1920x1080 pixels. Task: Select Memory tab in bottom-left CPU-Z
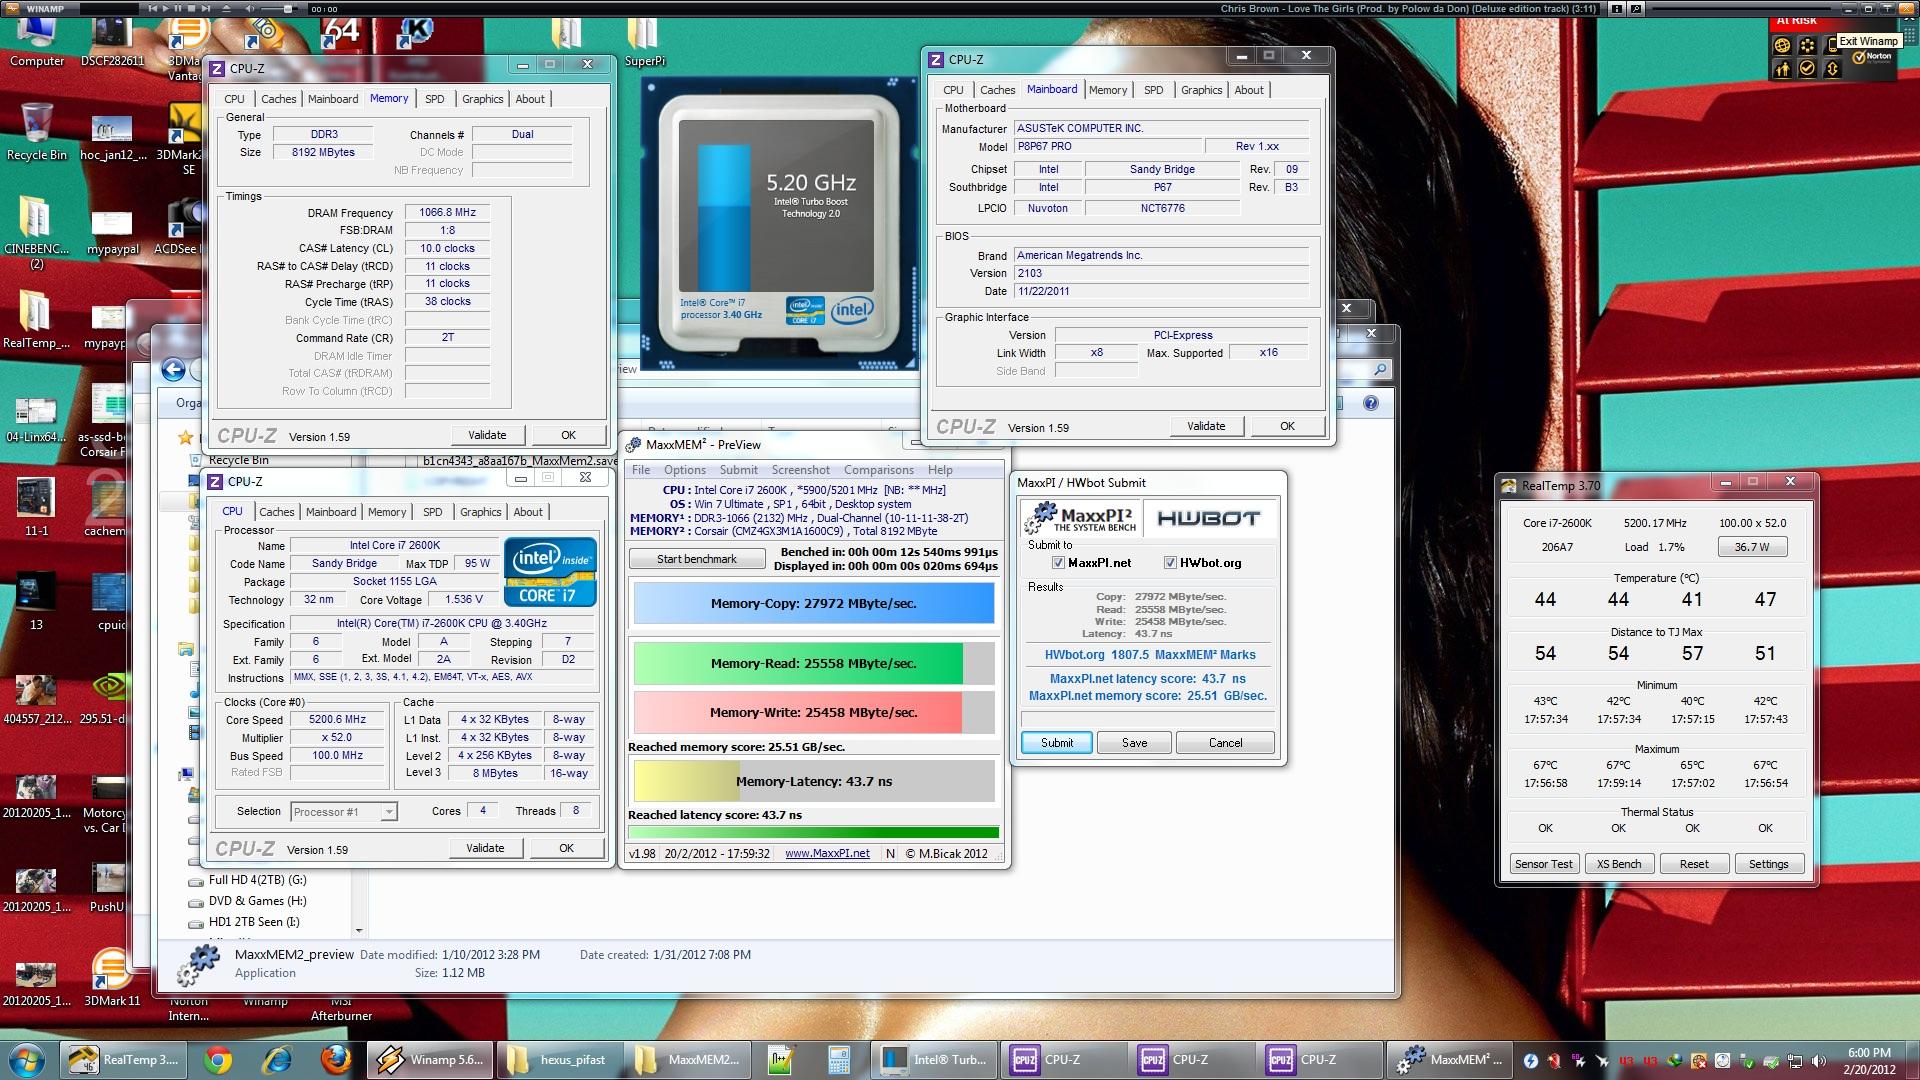[x=387, y=512]
